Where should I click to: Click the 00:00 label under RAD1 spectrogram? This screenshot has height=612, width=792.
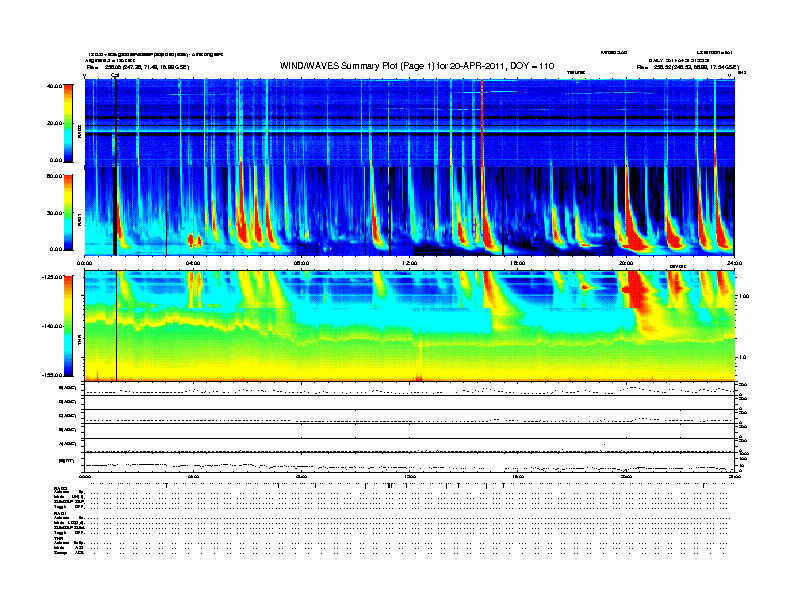[84, 263]
